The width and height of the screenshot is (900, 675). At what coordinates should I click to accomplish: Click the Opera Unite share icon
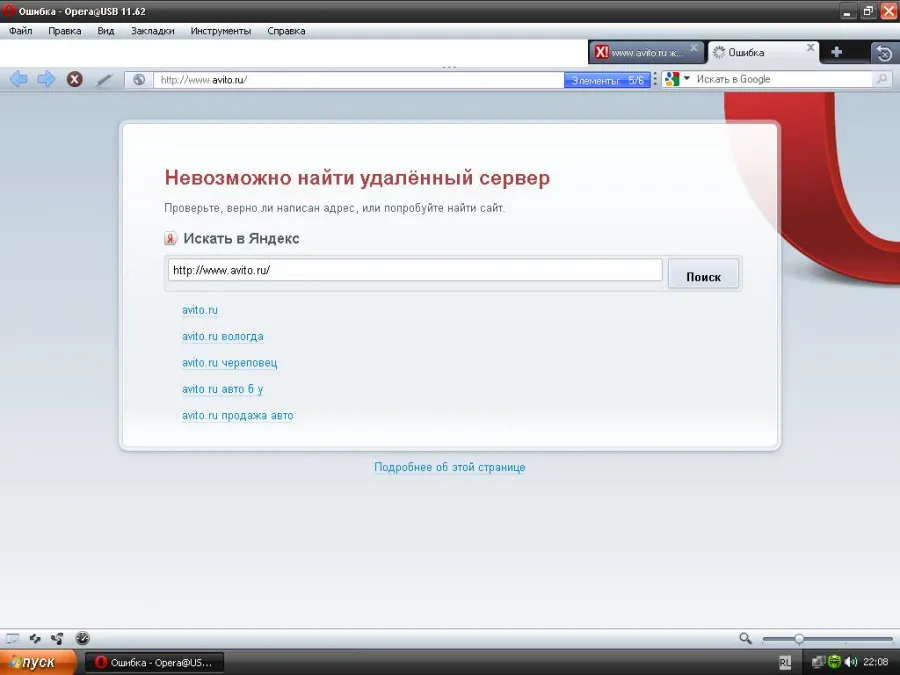tap(57, 638)
